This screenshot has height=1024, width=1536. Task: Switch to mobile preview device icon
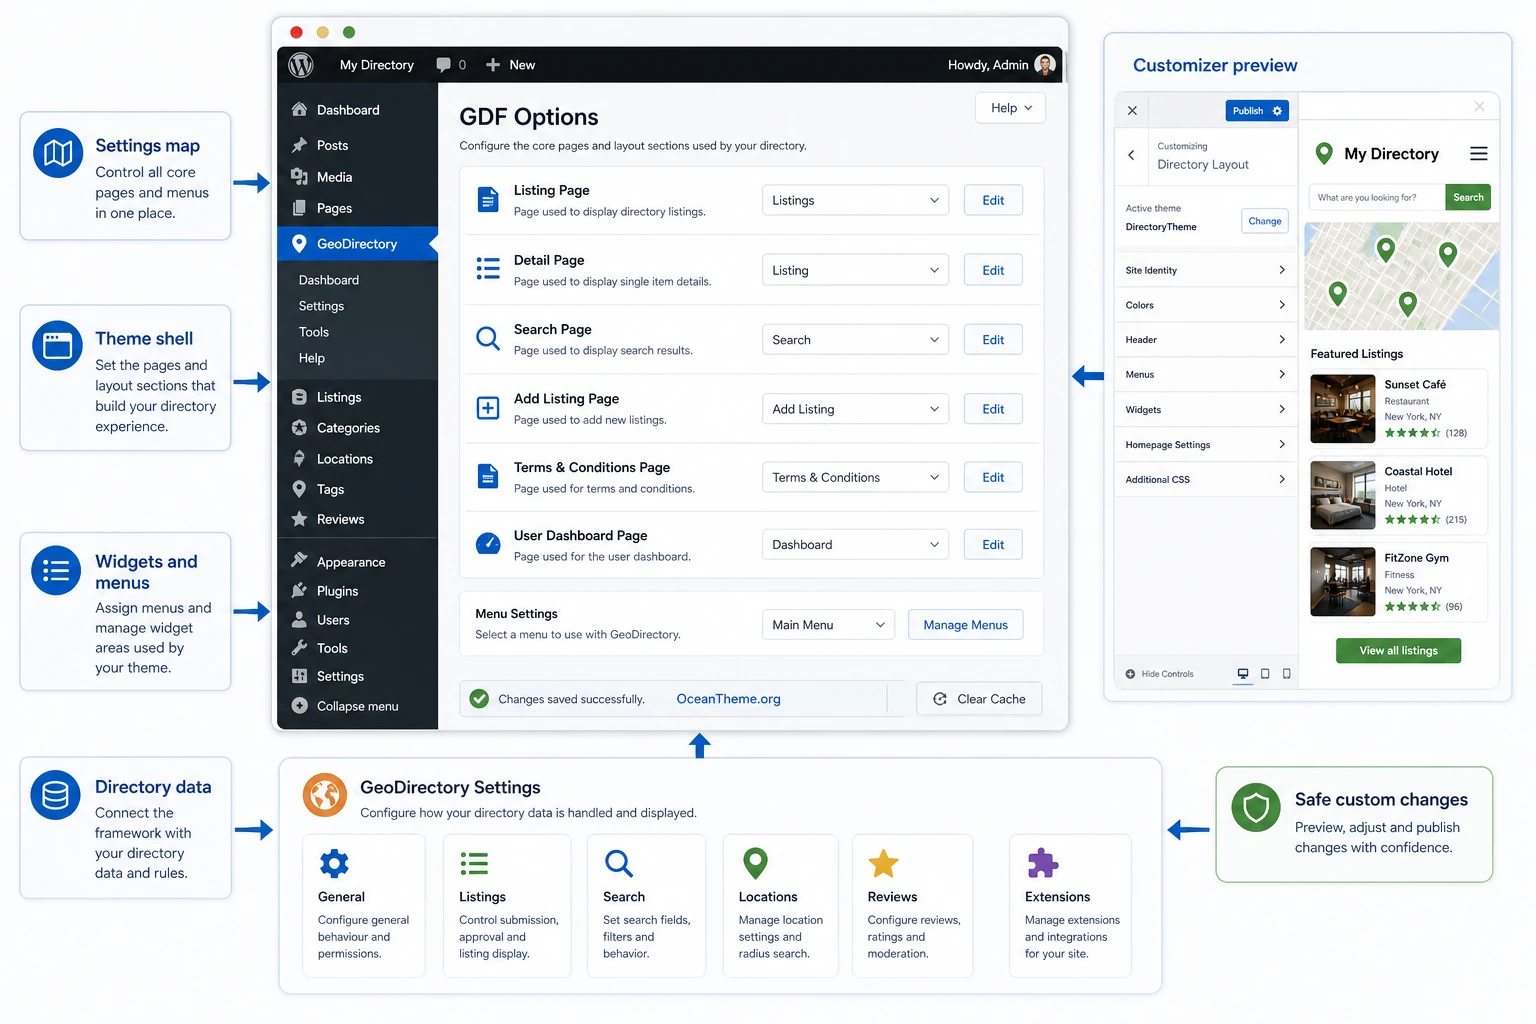pyautogui.click(x=1287, y=674)
